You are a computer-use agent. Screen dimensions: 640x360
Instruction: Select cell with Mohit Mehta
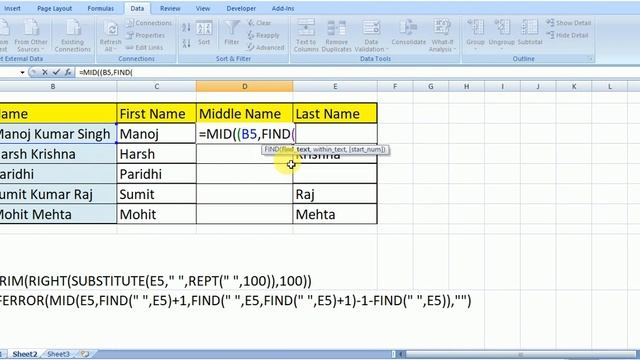pos(58,214)
